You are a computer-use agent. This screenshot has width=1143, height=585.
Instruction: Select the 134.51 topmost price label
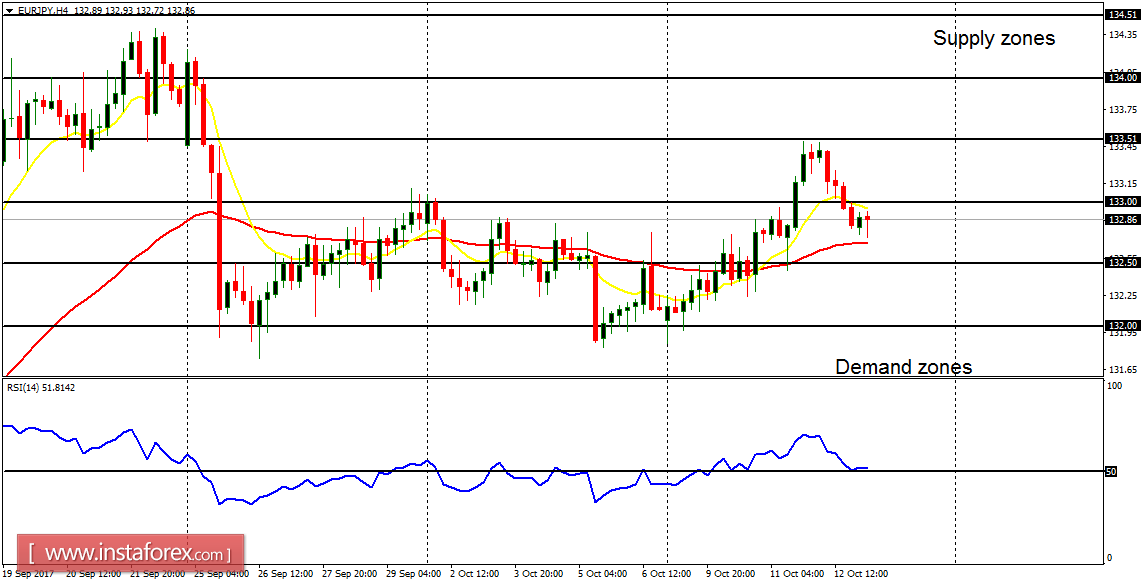[1123, 16]
